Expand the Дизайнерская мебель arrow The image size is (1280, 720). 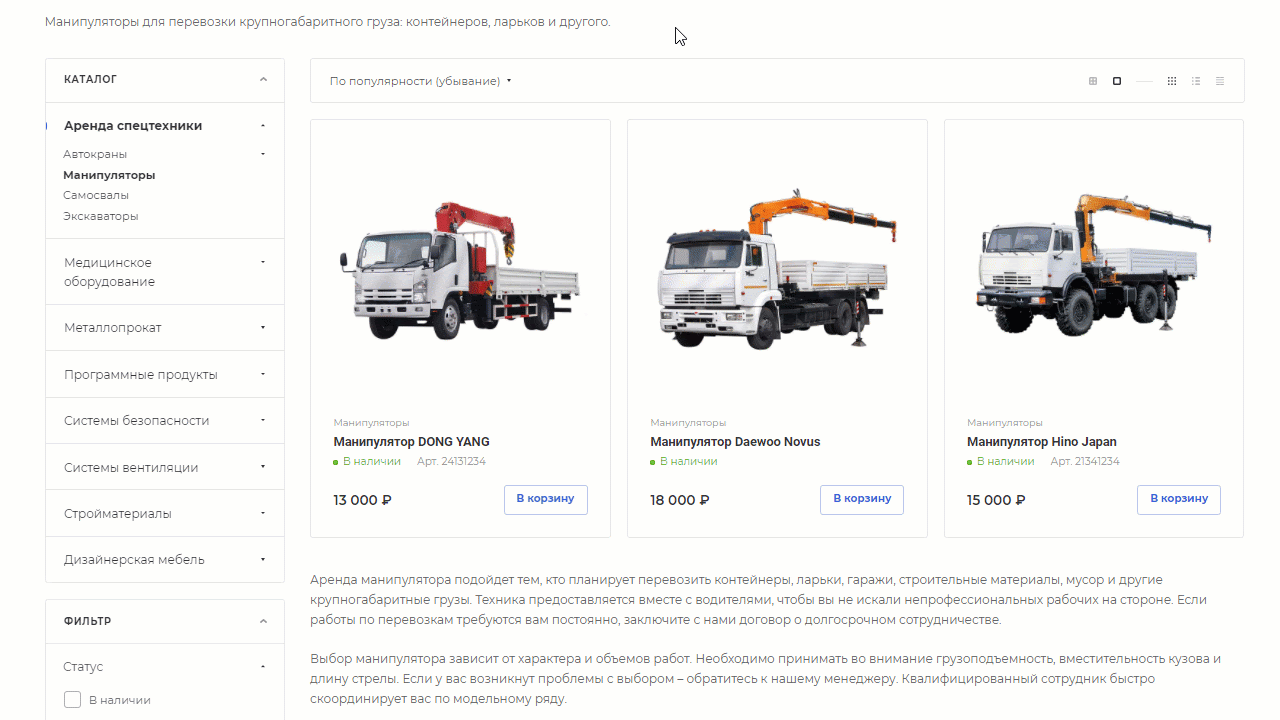pos(263,559)
